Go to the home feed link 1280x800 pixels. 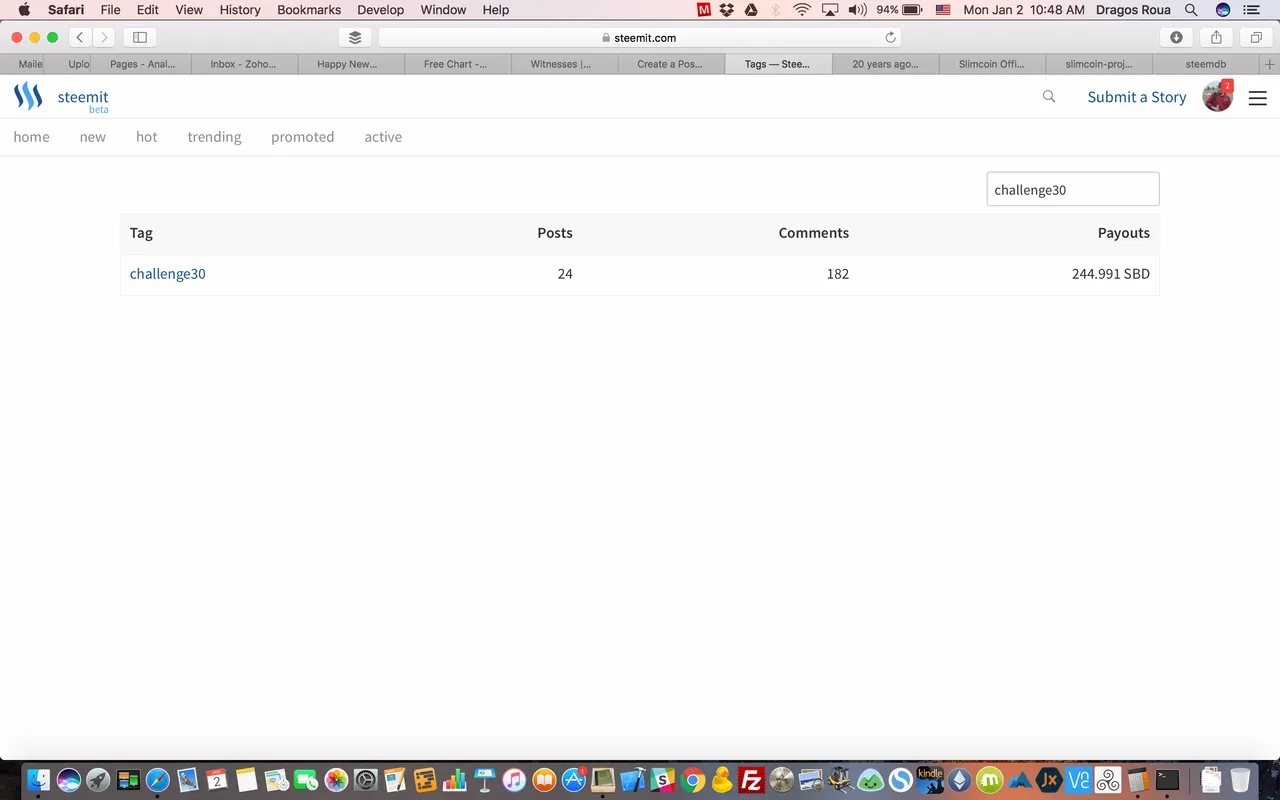pyautogui.click(x=31, y=137)
